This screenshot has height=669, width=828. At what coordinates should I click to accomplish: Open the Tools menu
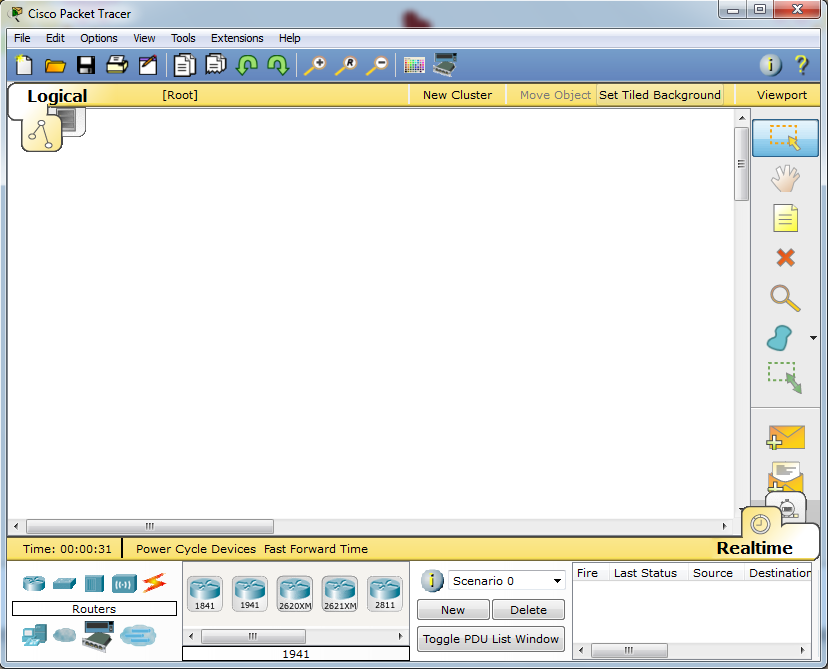[183, 38]
